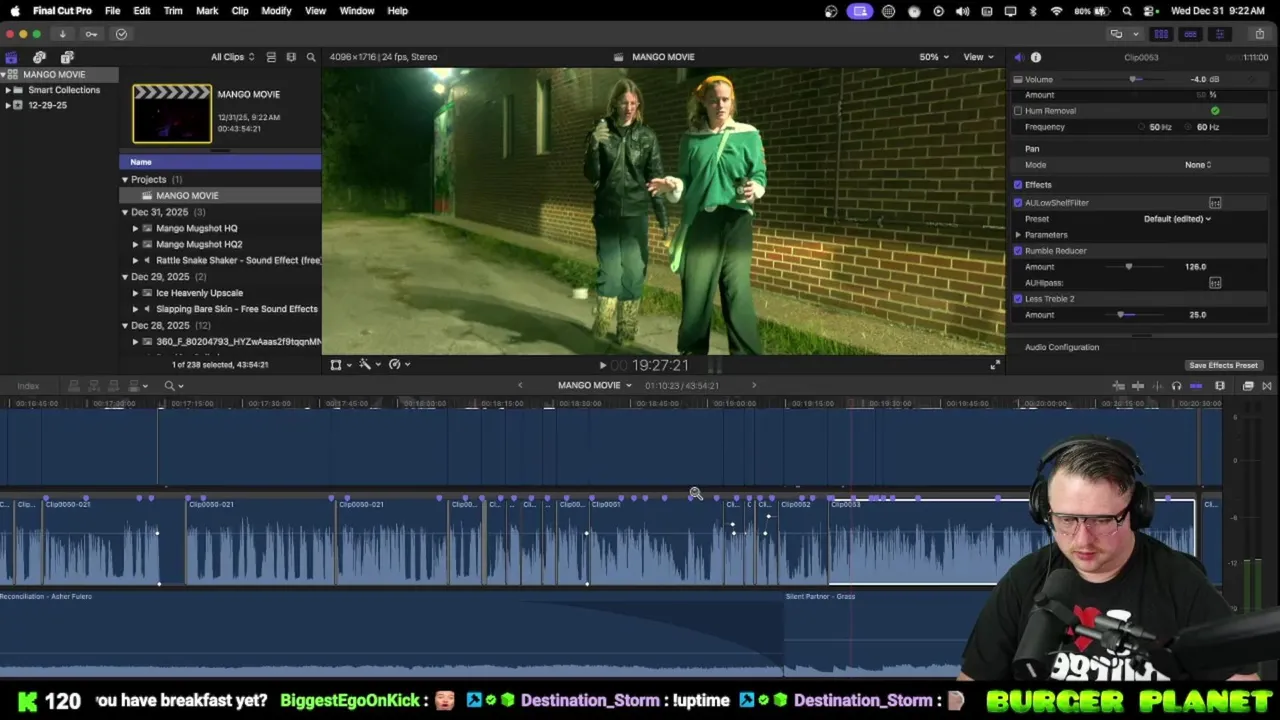
Task: Click the Import Media arrow icon
Action: point(62,34)
